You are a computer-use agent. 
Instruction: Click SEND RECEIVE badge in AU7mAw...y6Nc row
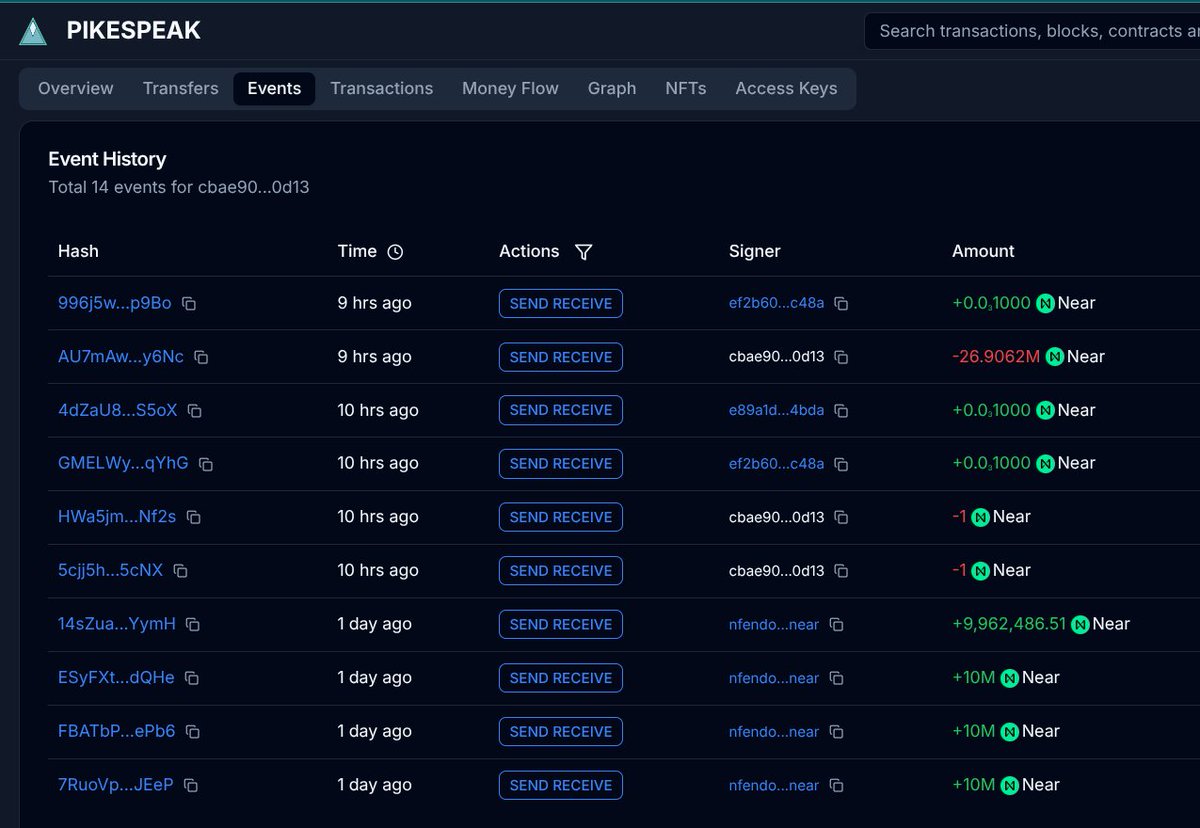561,357
